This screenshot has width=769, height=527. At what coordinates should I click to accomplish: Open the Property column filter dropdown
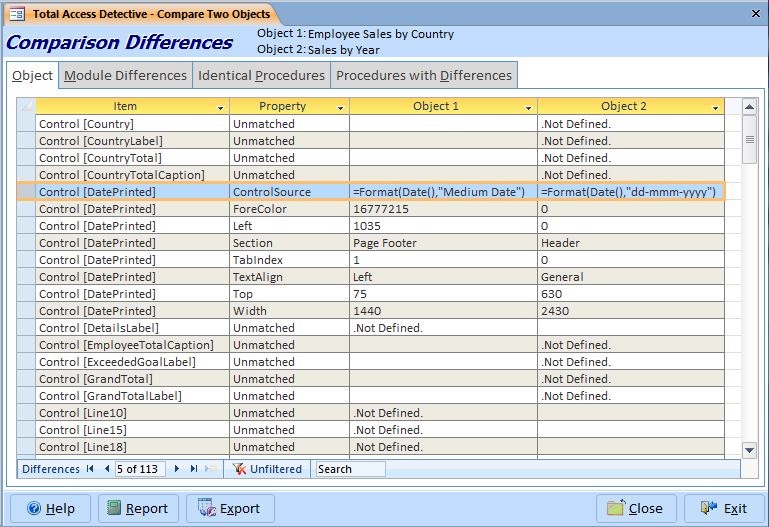(x=340, y=107)
